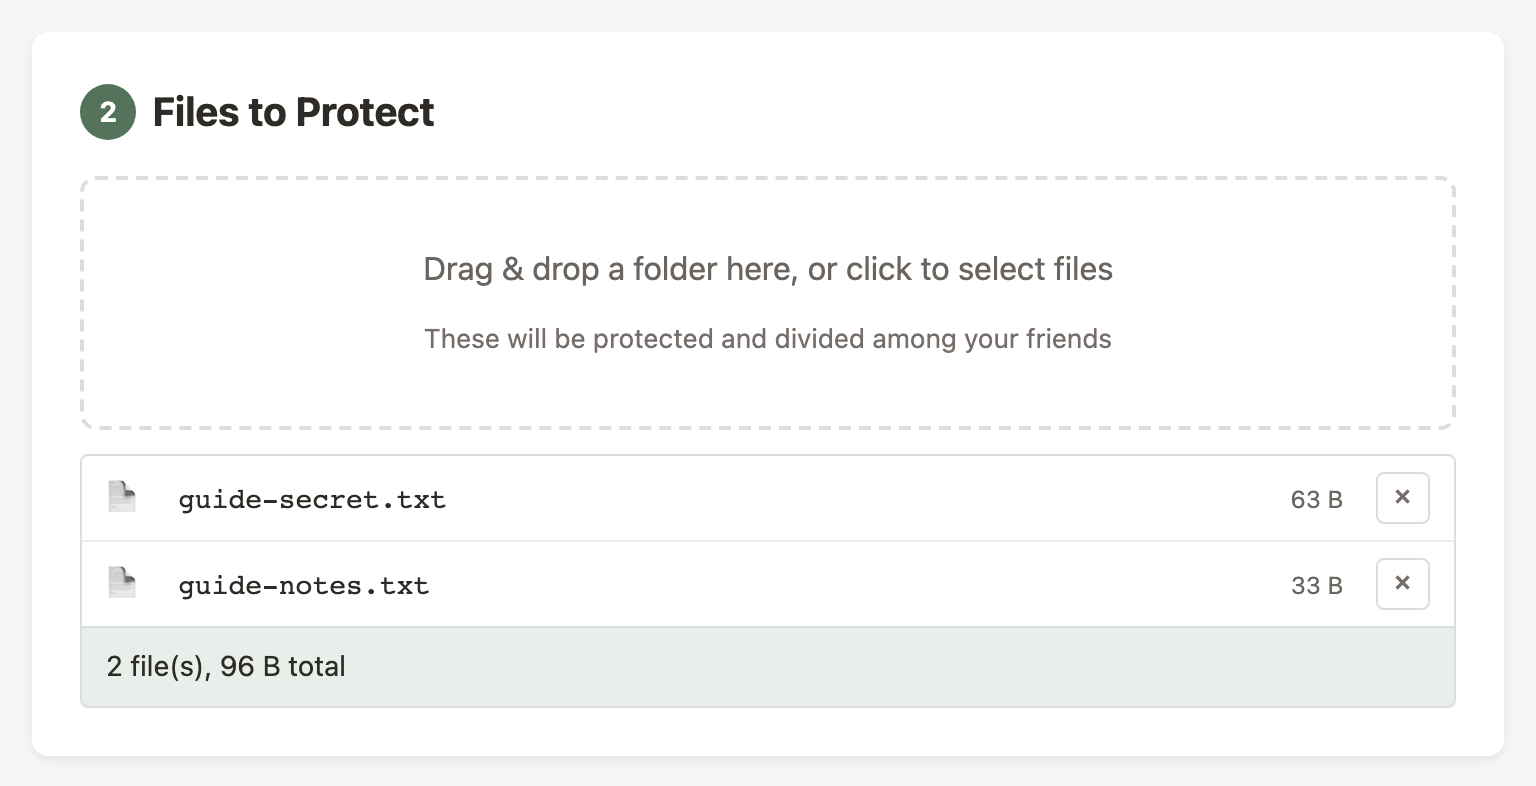Click the green numbered badge before the heading

(x=107, y=112)
